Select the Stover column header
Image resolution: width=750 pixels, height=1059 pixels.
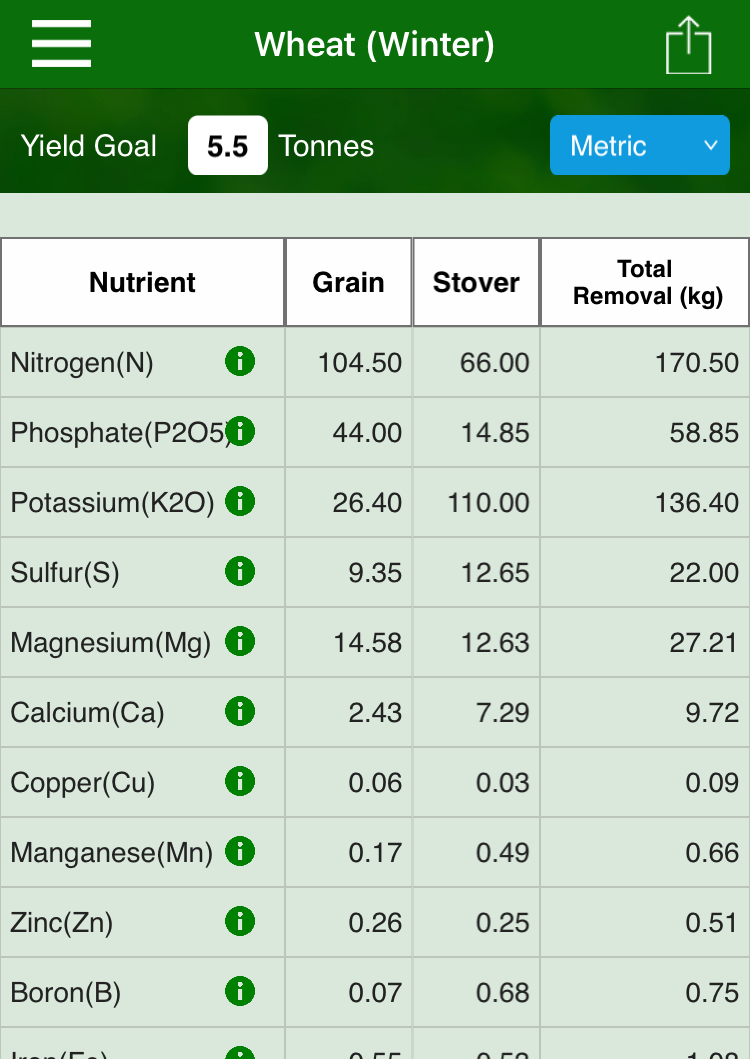click(x=476, y=282)
